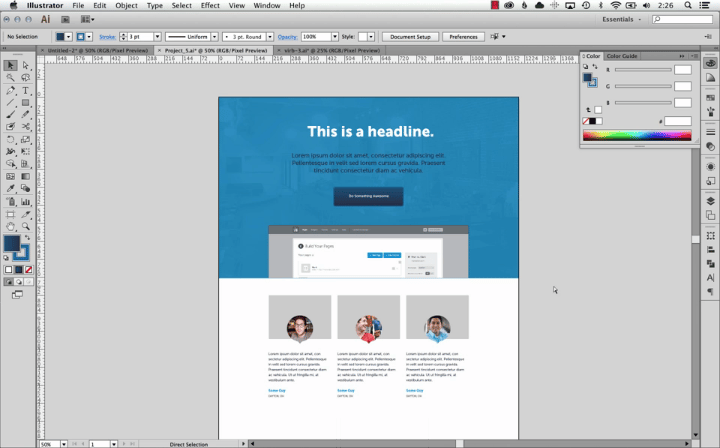
Task: Select the Pen tool
Action: (x=10, y=90)
